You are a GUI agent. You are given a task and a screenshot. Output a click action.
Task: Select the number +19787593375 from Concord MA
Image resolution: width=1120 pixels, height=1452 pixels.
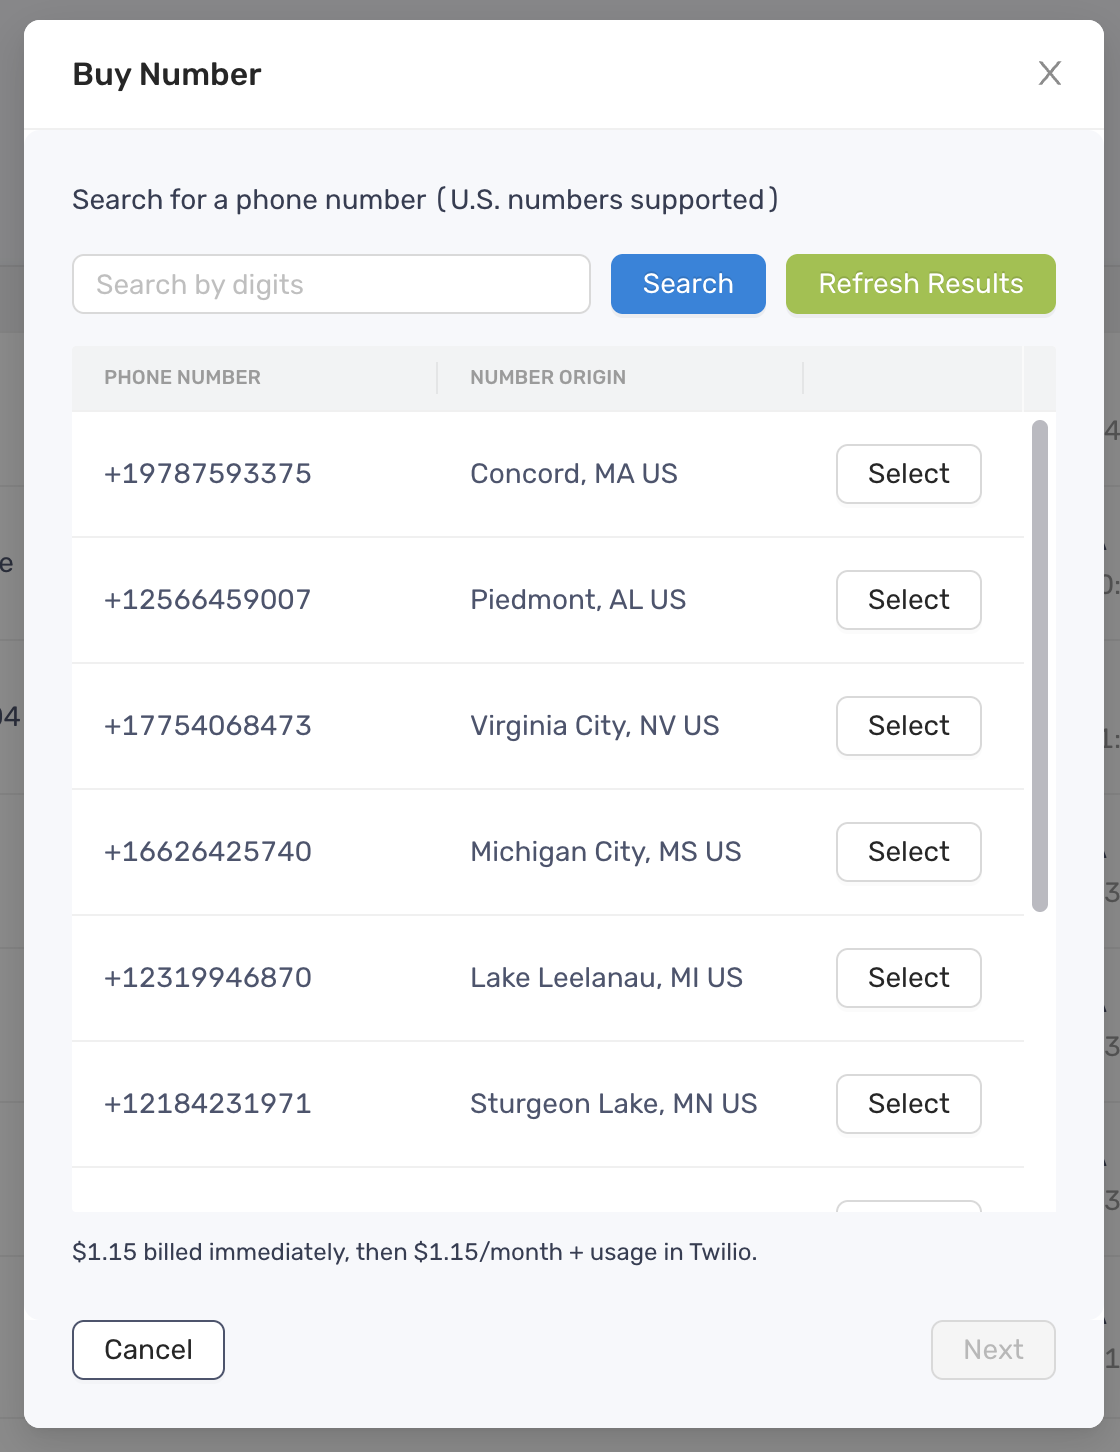(908, 474)
